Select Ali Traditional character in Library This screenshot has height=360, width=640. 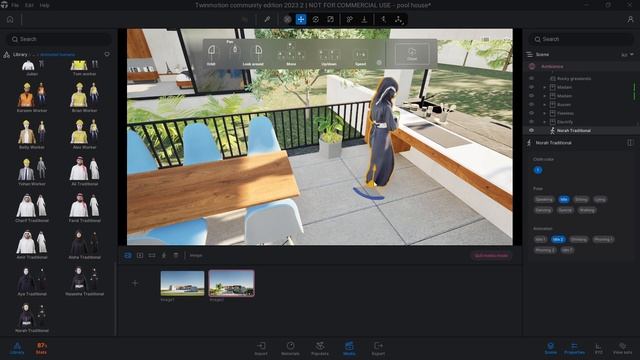click(x=84, y=171)
